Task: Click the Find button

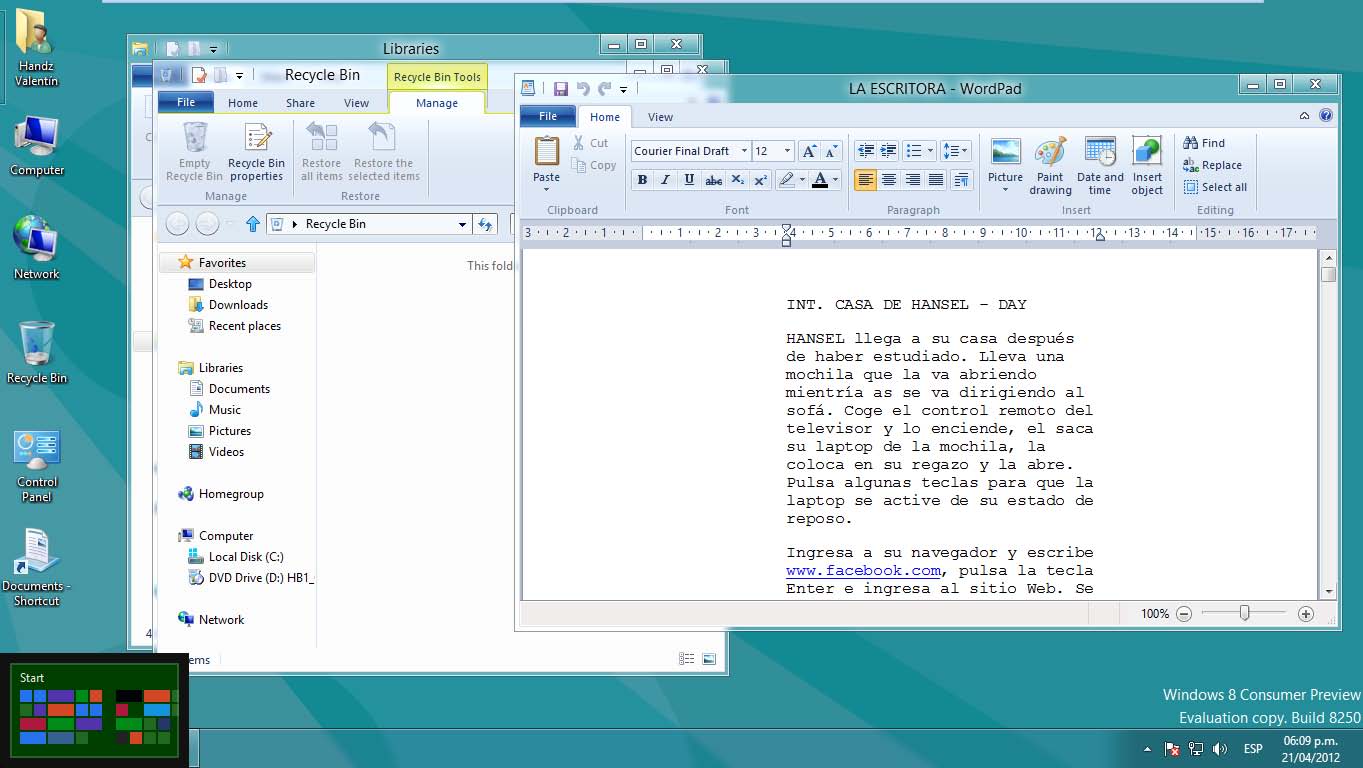Action: point(1204,143)
